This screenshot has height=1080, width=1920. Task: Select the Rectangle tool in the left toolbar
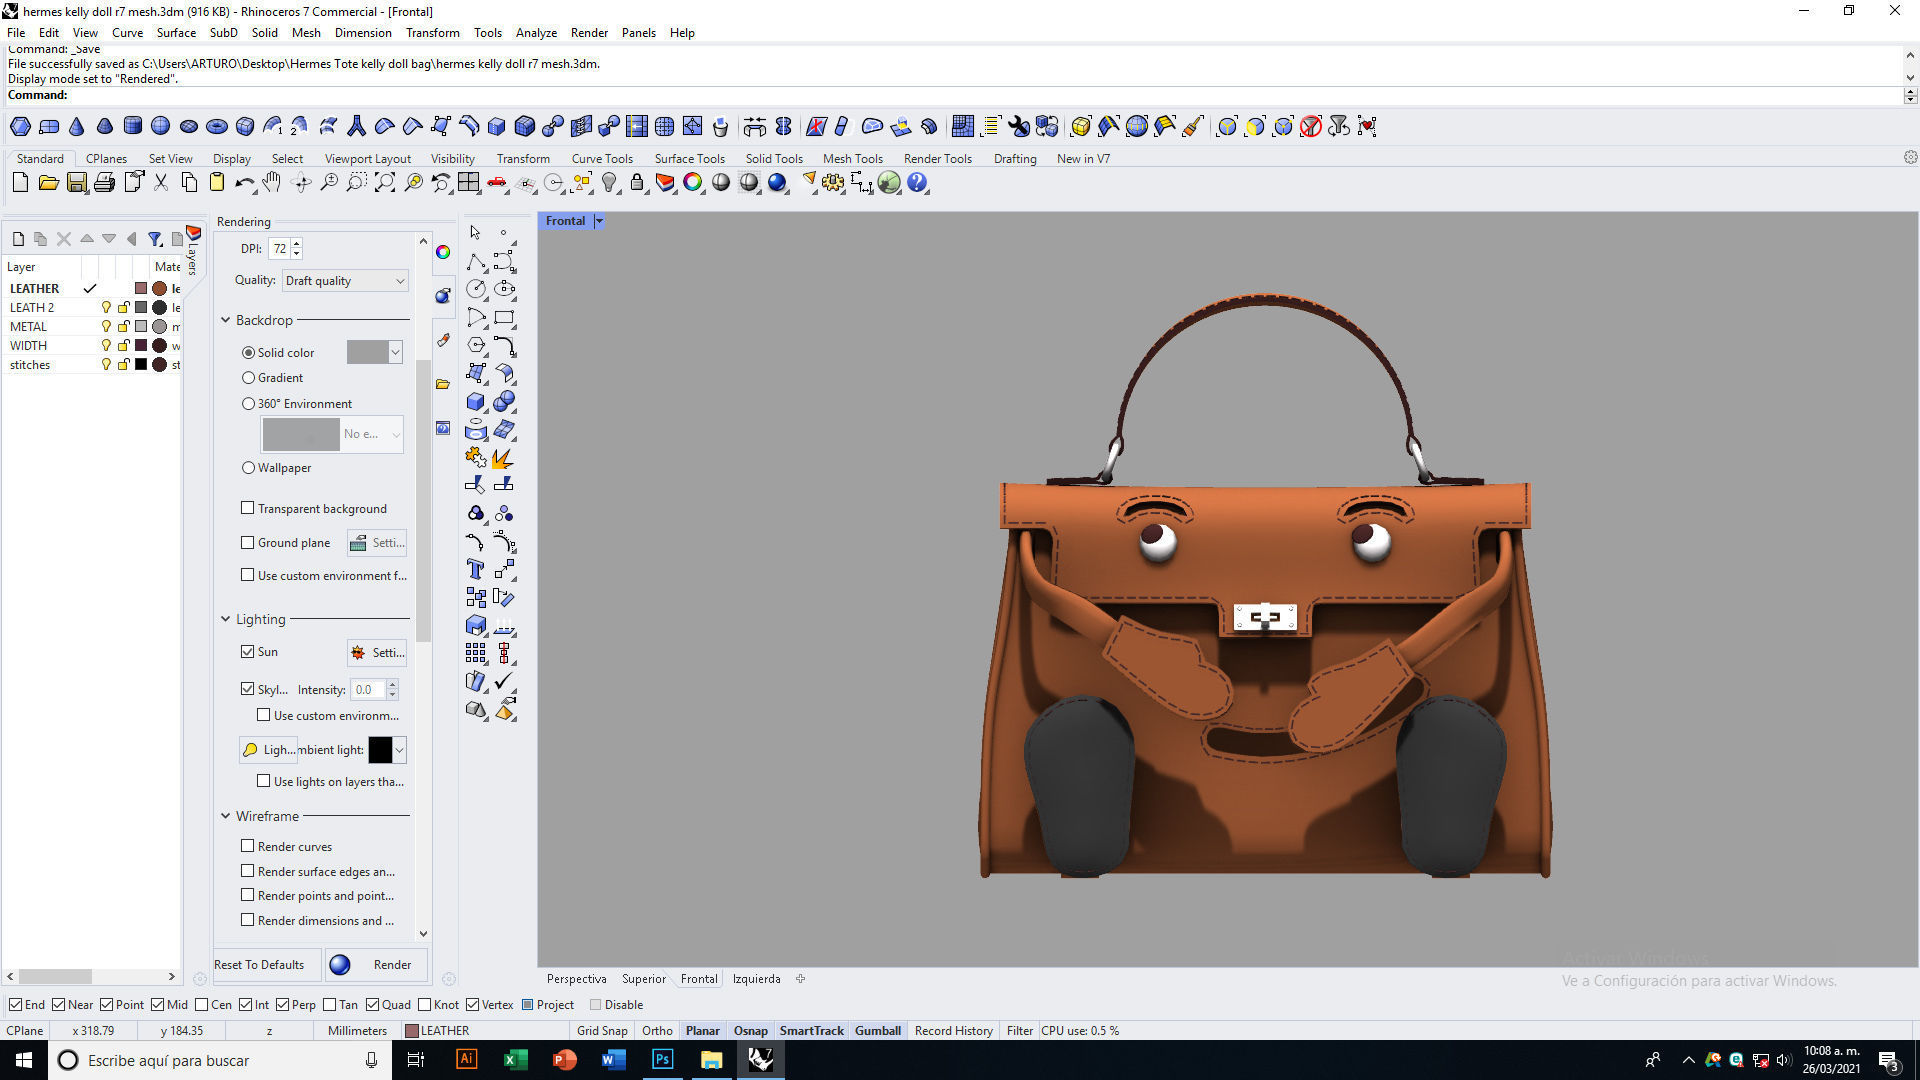pos(504,318)
